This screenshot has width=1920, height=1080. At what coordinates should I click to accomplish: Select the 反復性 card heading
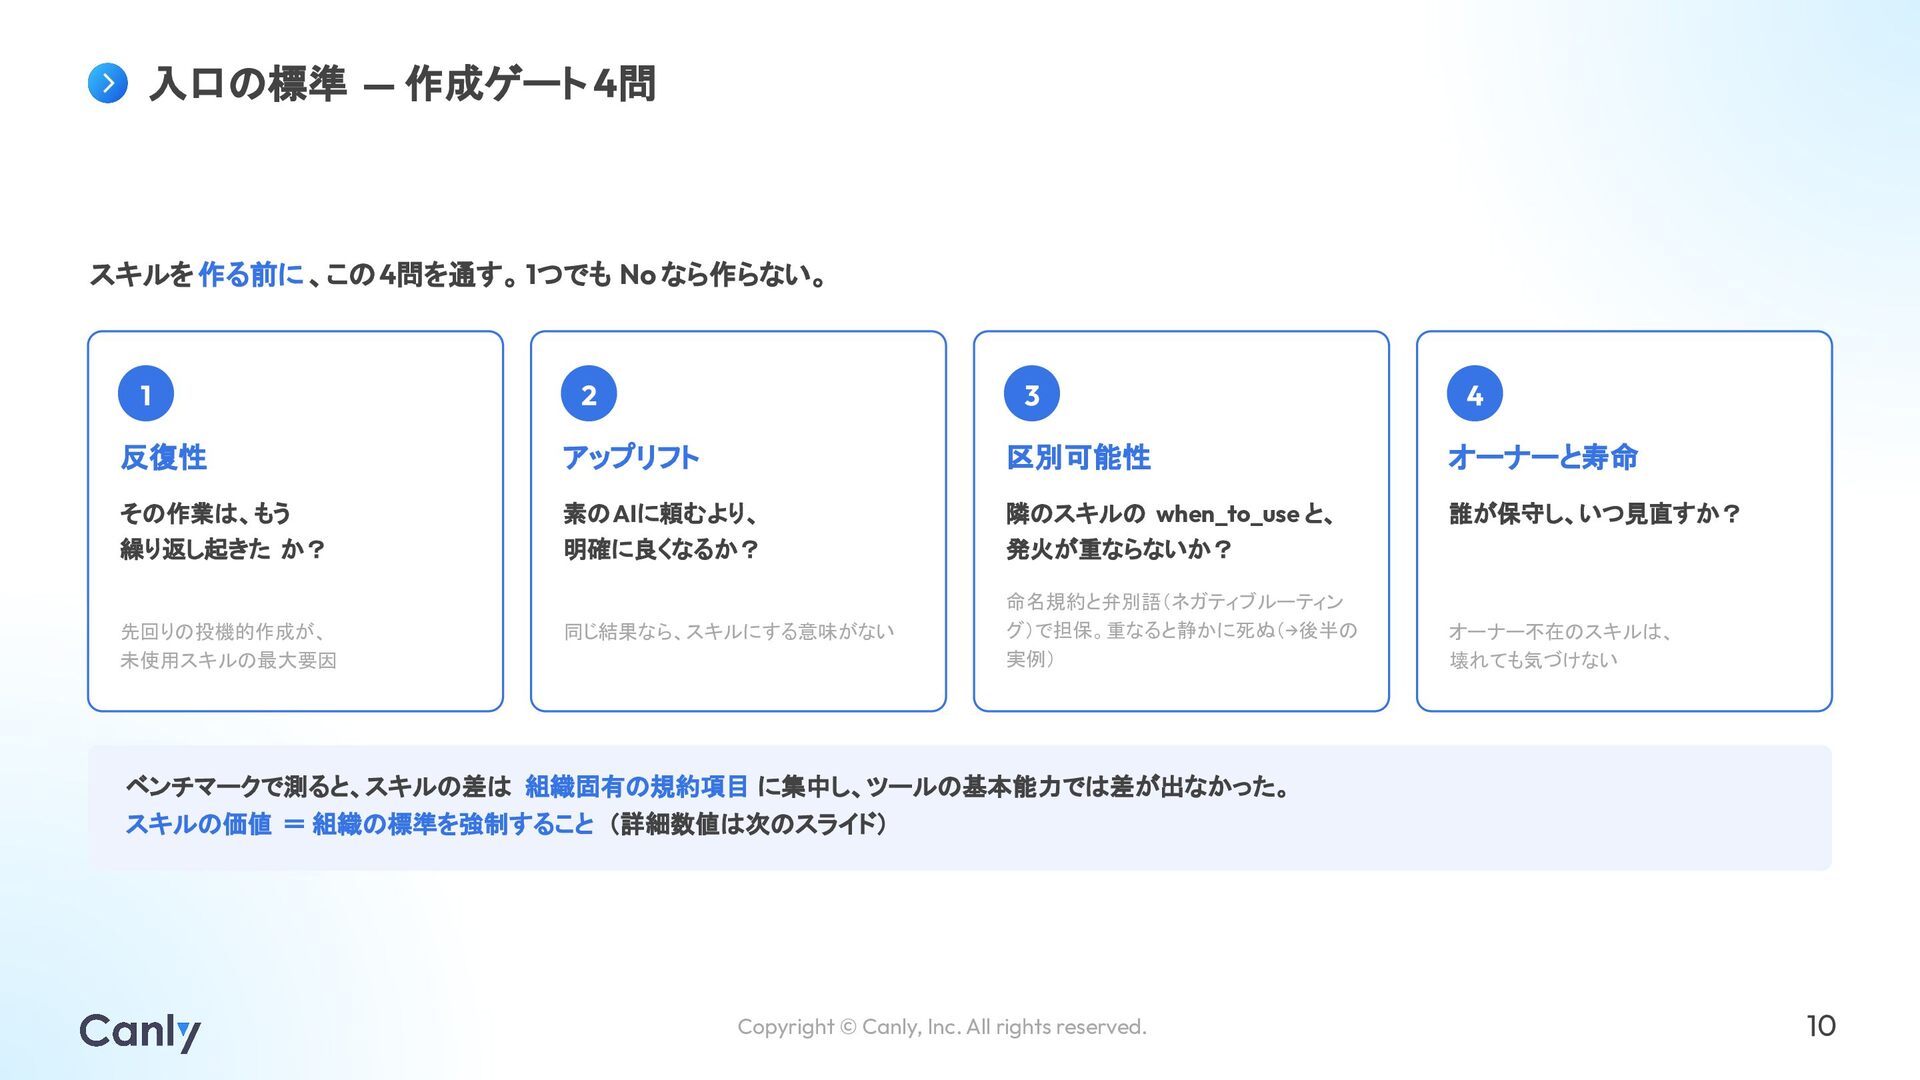(x=164, y=457)
